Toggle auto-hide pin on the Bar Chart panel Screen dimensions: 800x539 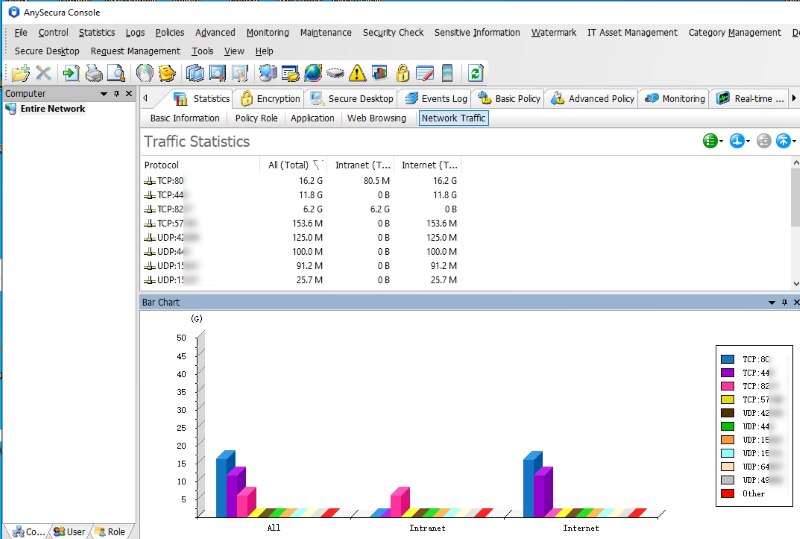pos(783,301)
